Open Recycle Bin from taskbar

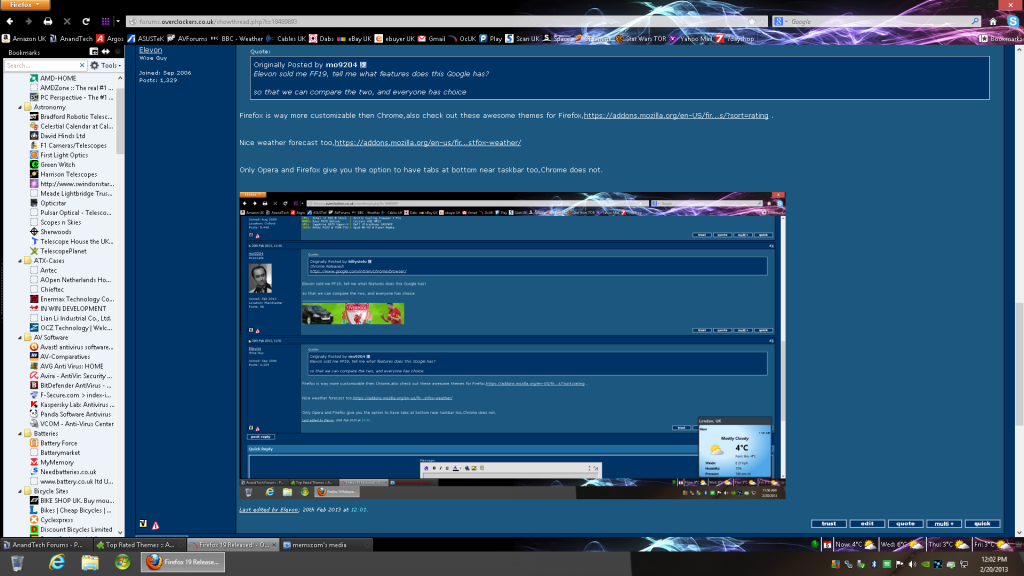tap(18, 562)
